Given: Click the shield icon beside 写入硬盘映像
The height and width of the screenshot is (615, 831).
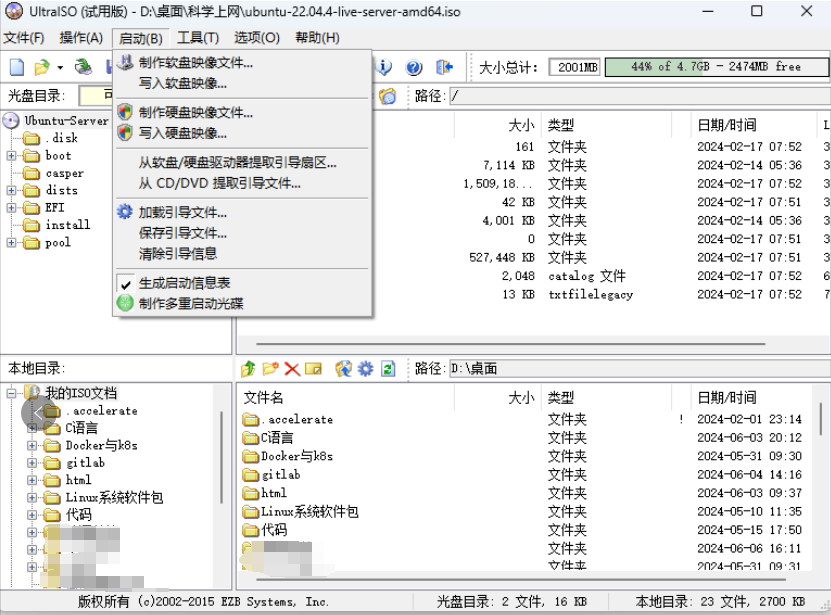Looking at the screenshot, I should pos(125,133).
